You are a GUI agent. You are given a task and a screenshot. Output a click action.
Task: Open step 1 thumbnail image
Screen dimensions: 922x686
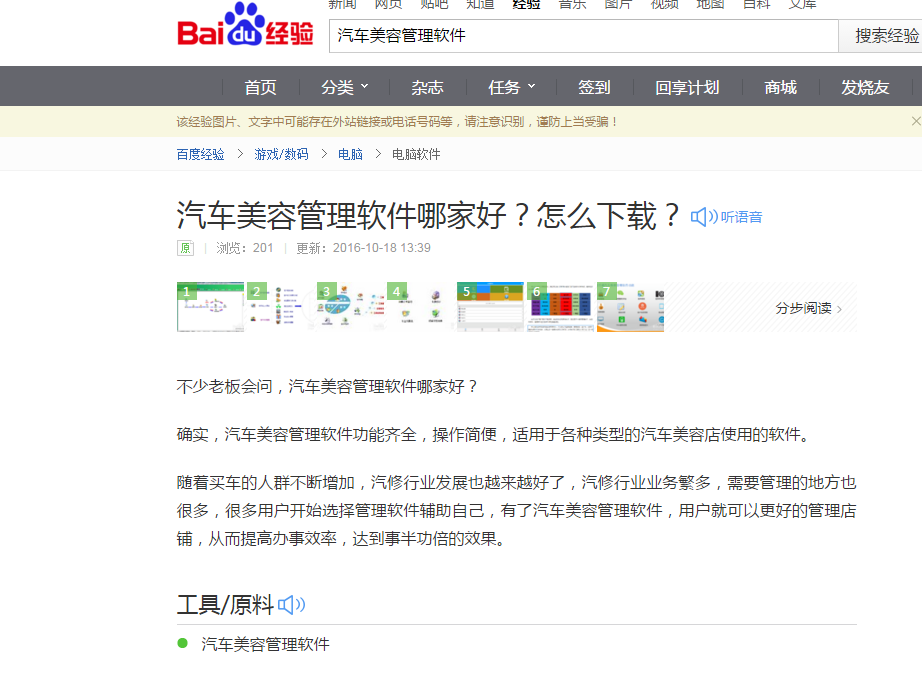(x=211, y=307)
